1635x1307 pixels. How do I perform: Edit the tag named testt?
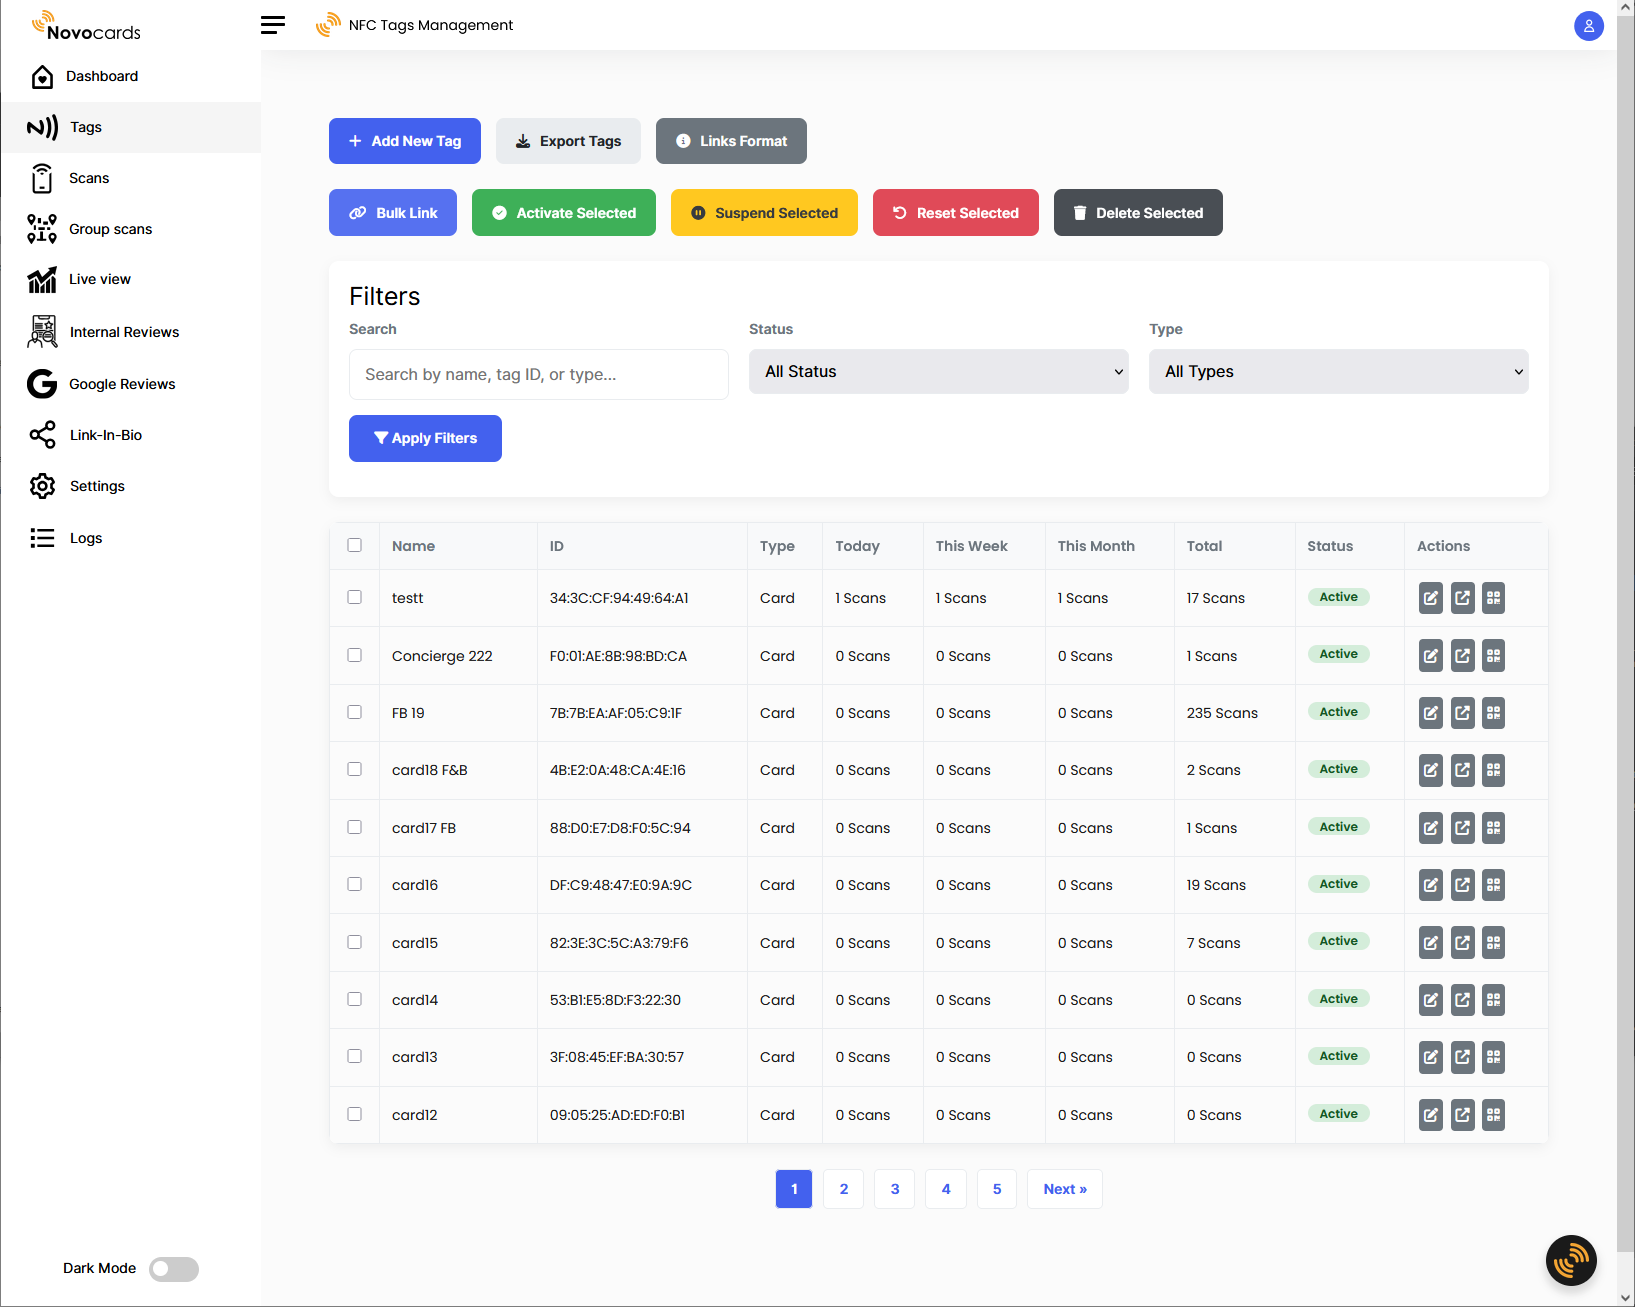pos(1430,598)
